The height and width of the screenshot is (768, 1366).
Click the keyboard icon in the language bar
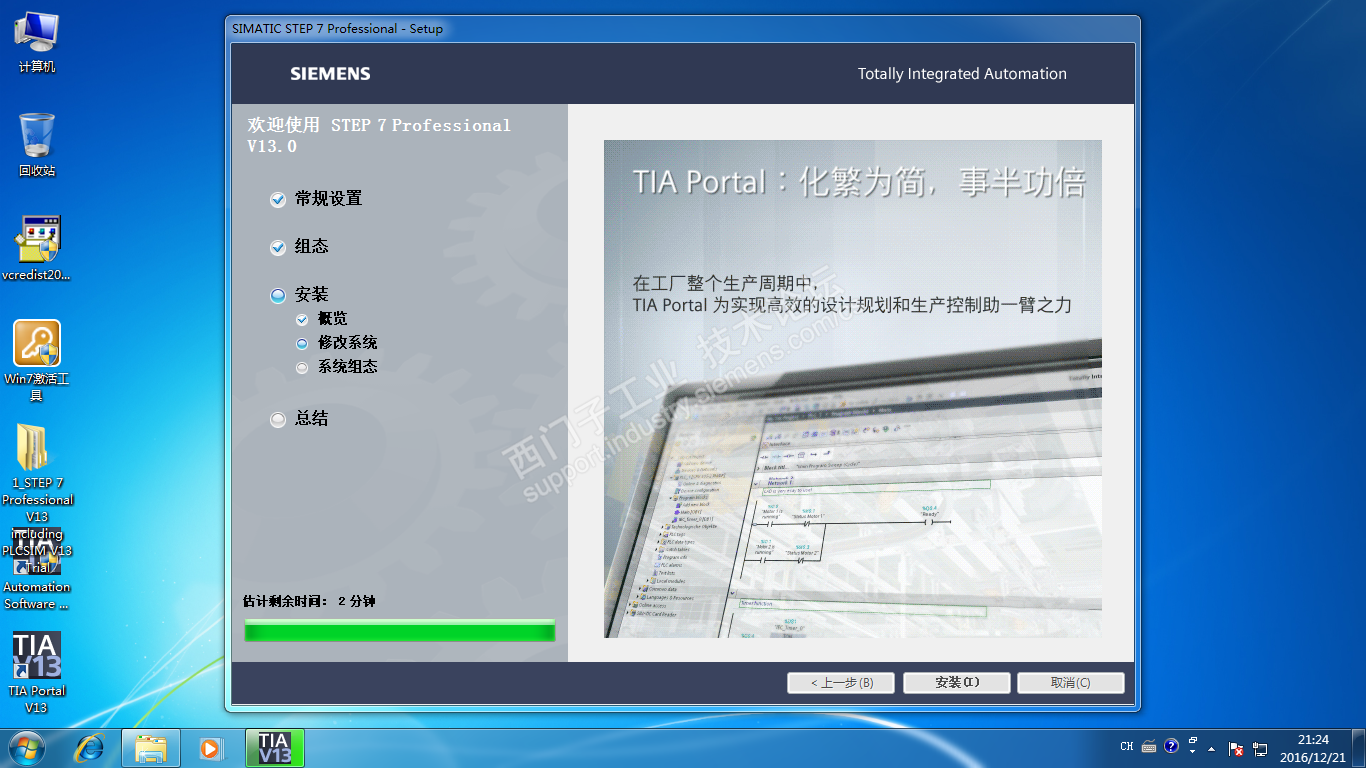click(x=1149, y=746)
